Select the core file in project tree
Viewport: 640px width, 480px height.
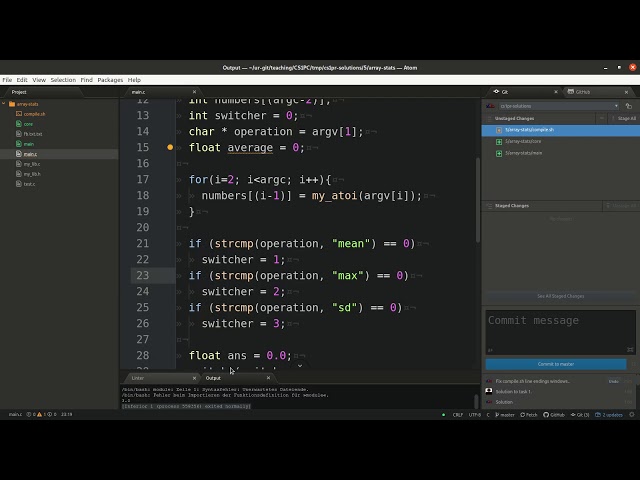28,124
